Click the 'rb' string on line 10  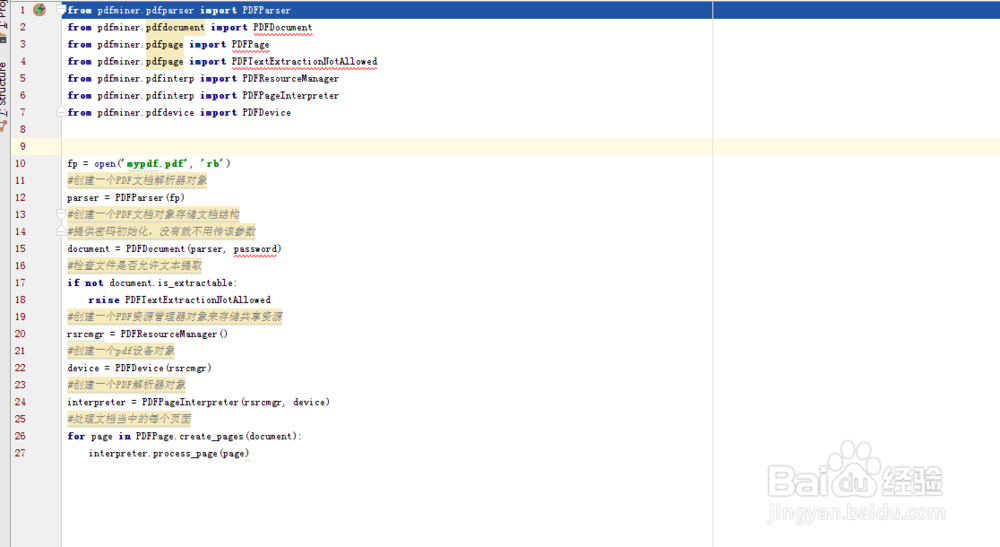pos(212,164)
